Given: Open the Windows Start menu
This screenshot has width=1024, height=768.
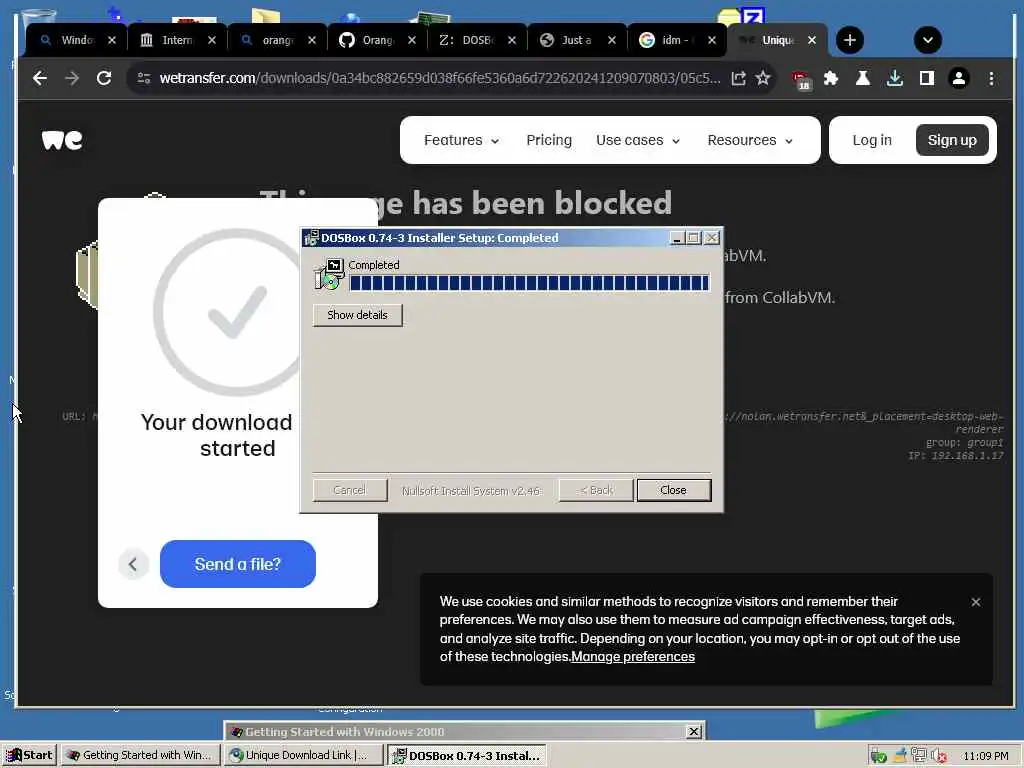Looking at the screenshot, I should point(29,755).
